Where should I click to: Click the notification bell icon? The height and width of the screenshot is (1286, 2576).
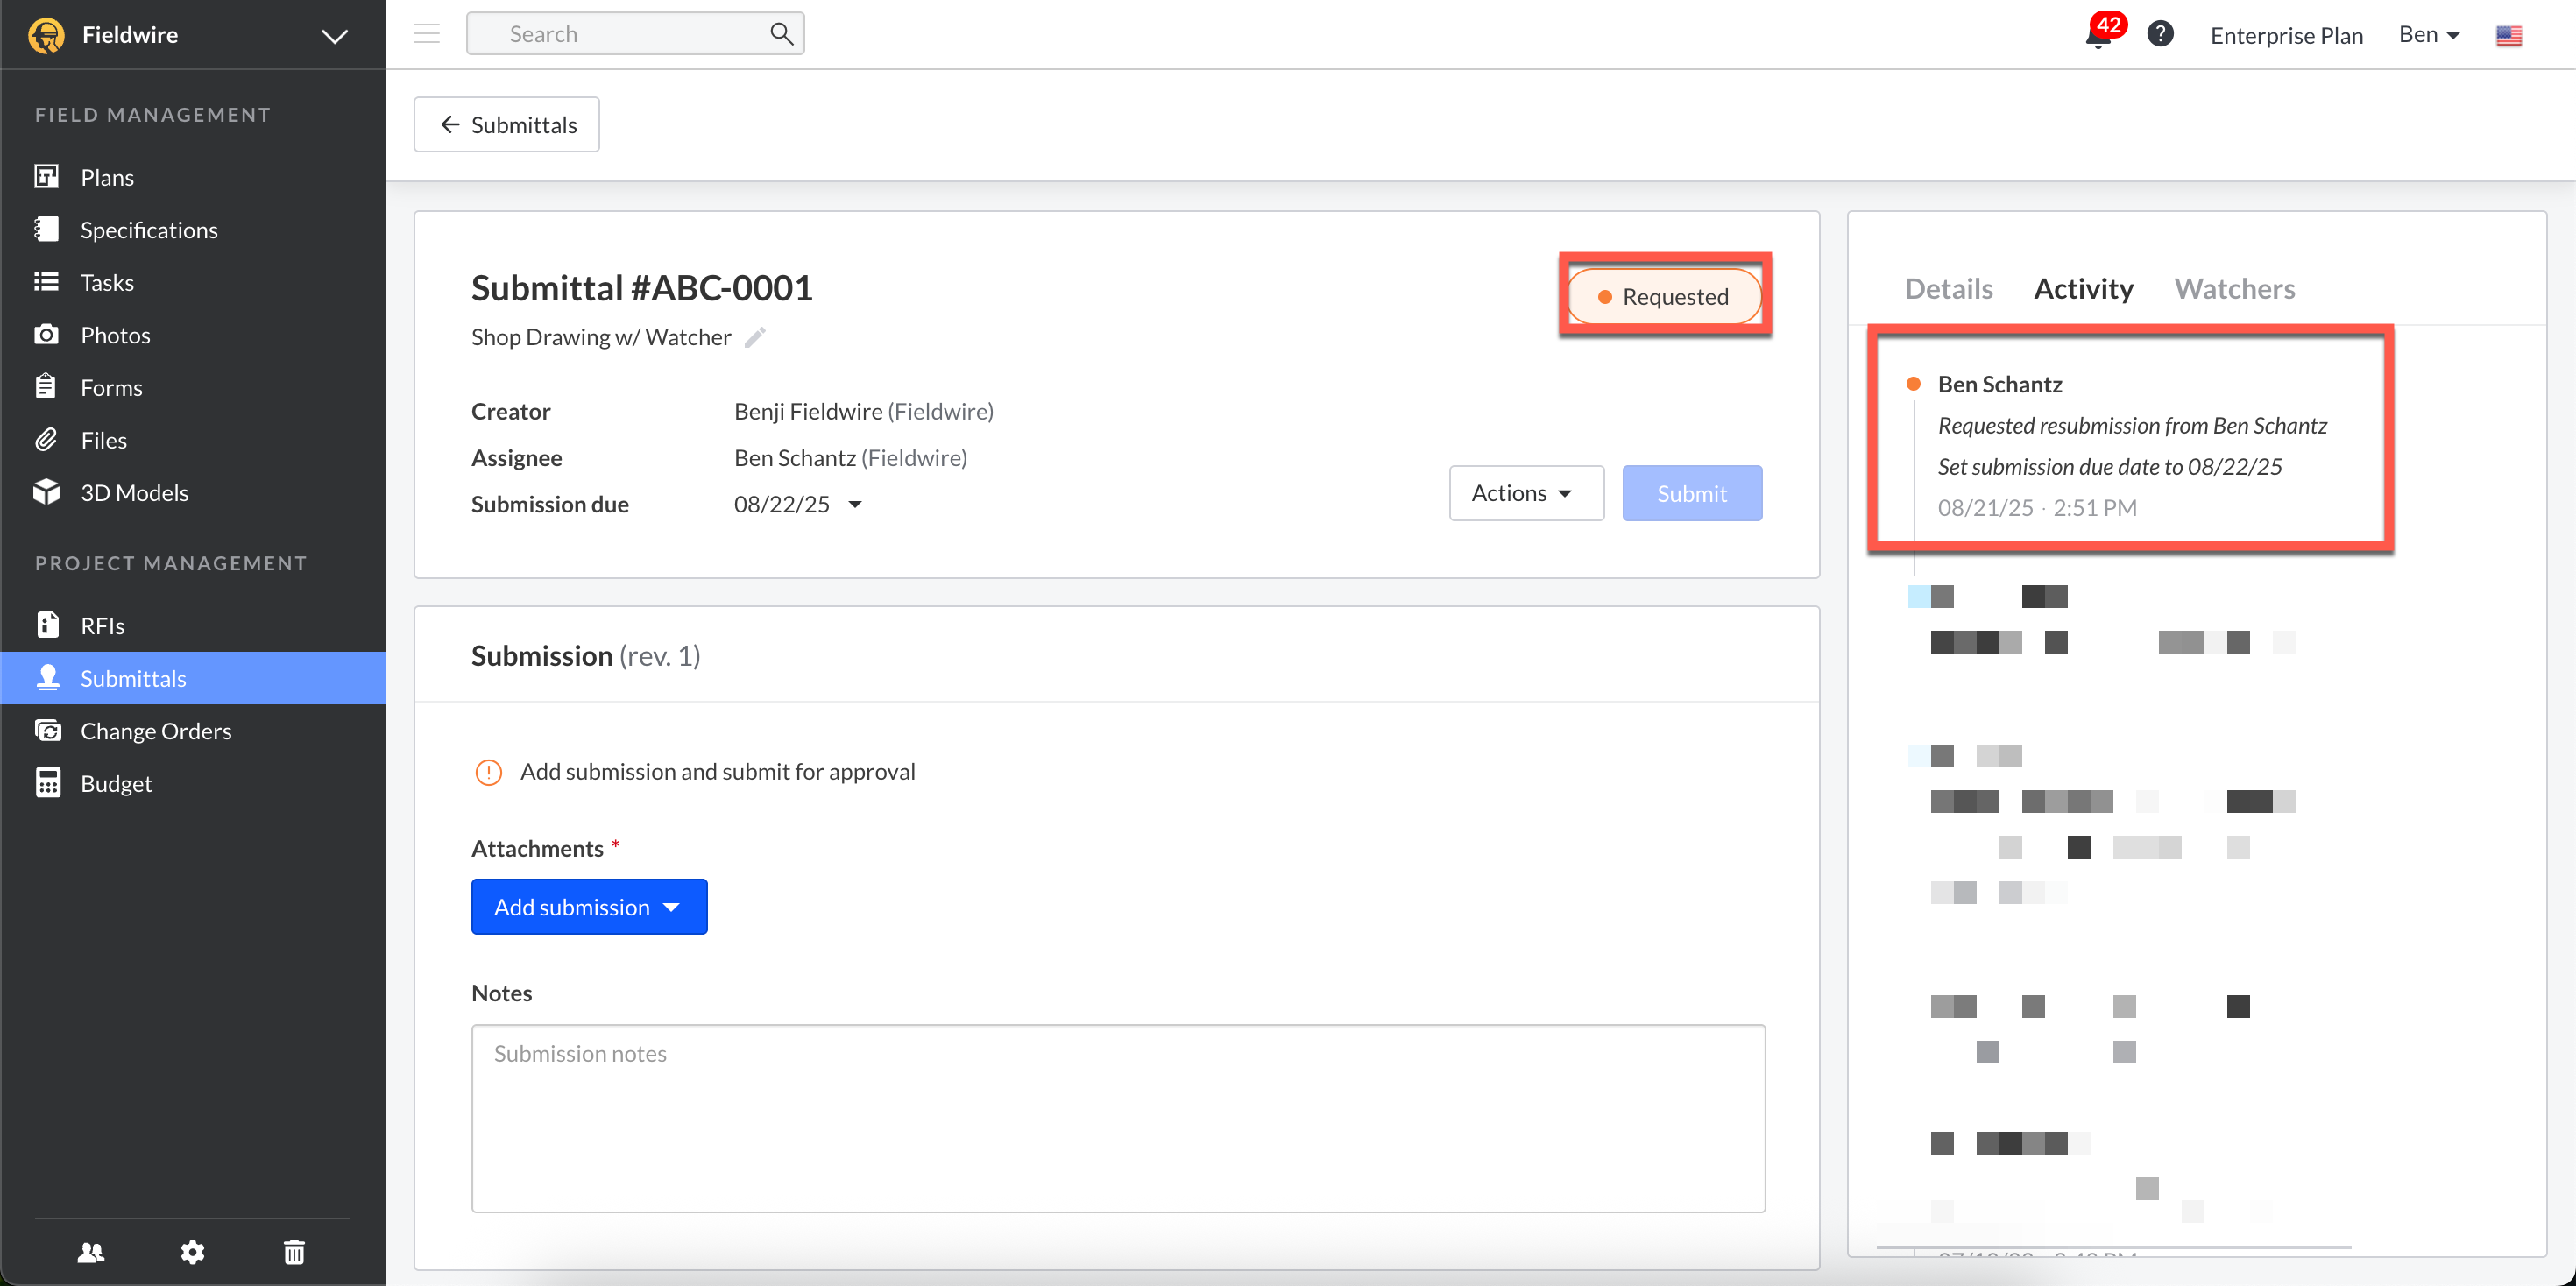2098,36
